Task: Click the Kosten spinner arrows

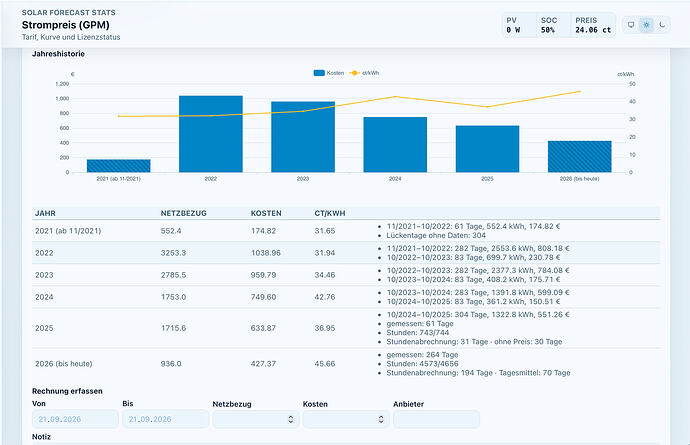Action: [x=381, y=419]
